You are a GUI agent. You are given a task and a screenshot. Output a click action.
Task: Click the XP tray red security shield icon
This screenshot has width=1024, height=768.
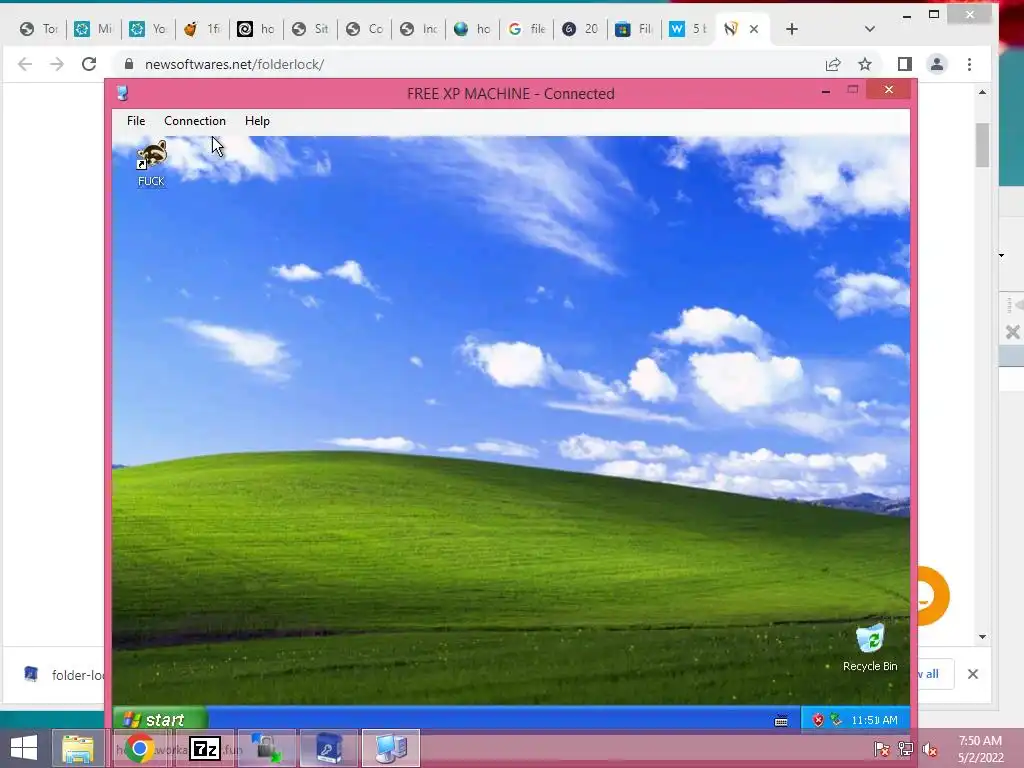(x=818, y=720)
